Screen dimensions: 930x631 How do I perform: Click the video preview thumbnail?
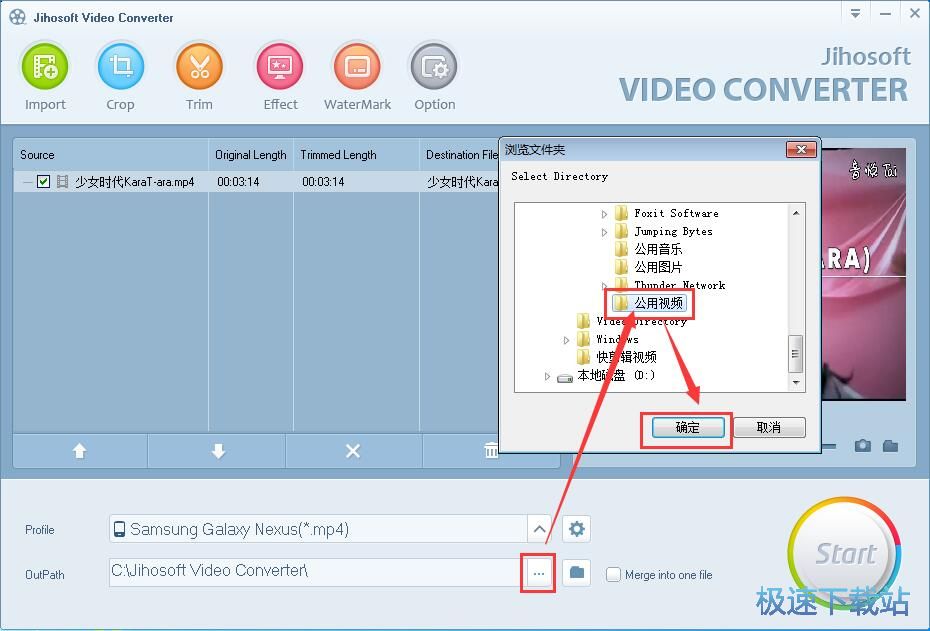tap(864, 275)
